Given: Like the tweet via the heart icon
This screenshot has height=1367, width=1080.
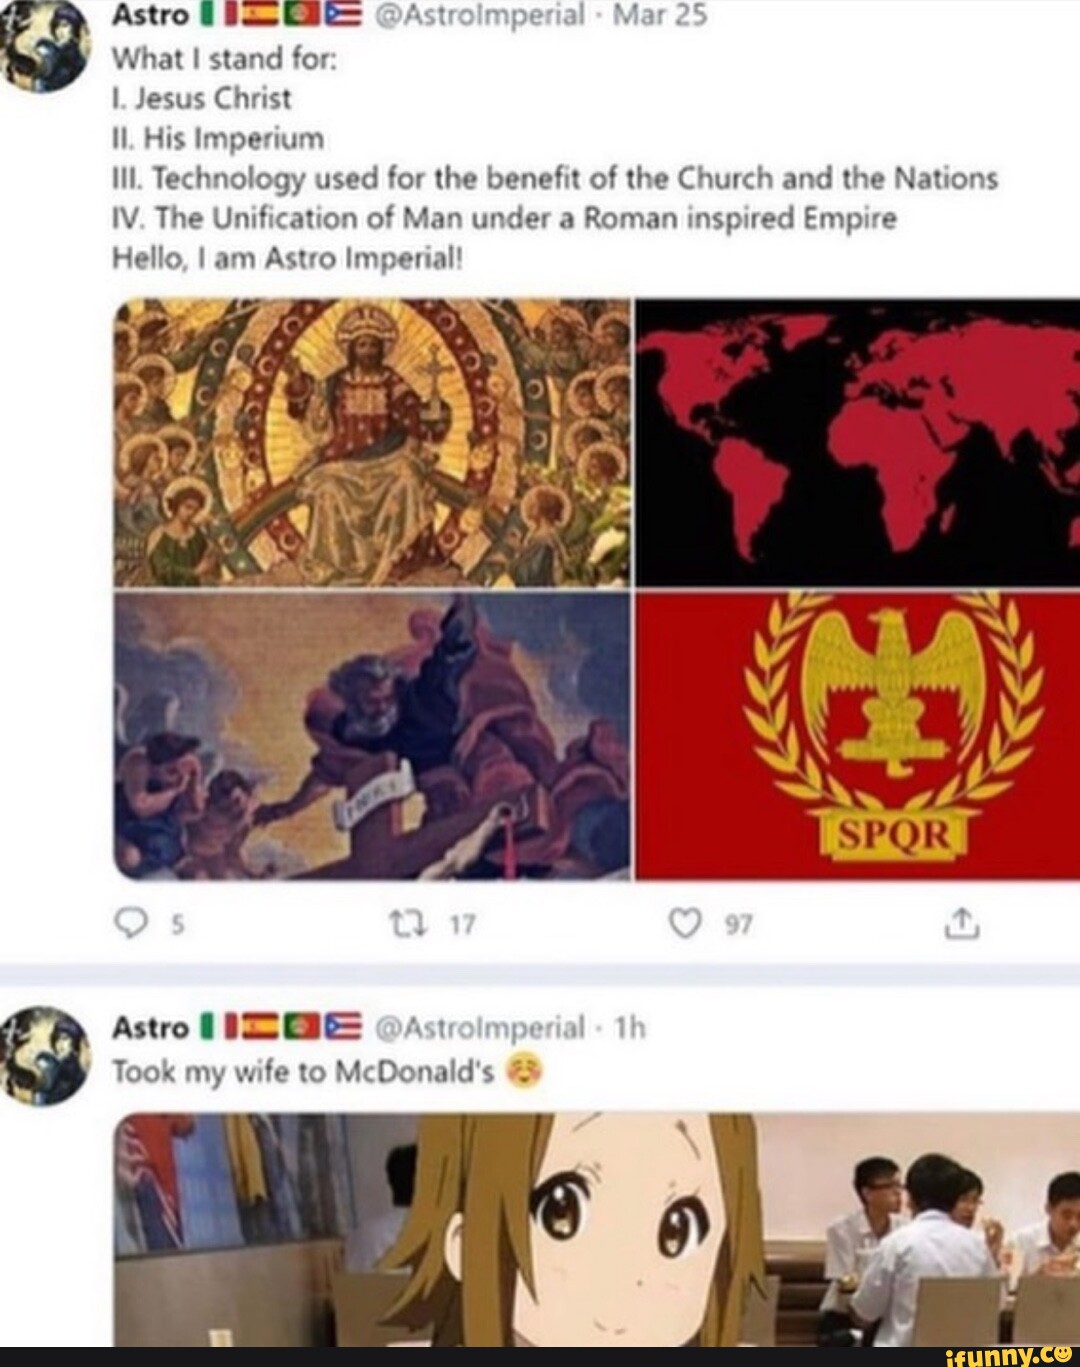Looking at the screenshot, I should (686, 926).
